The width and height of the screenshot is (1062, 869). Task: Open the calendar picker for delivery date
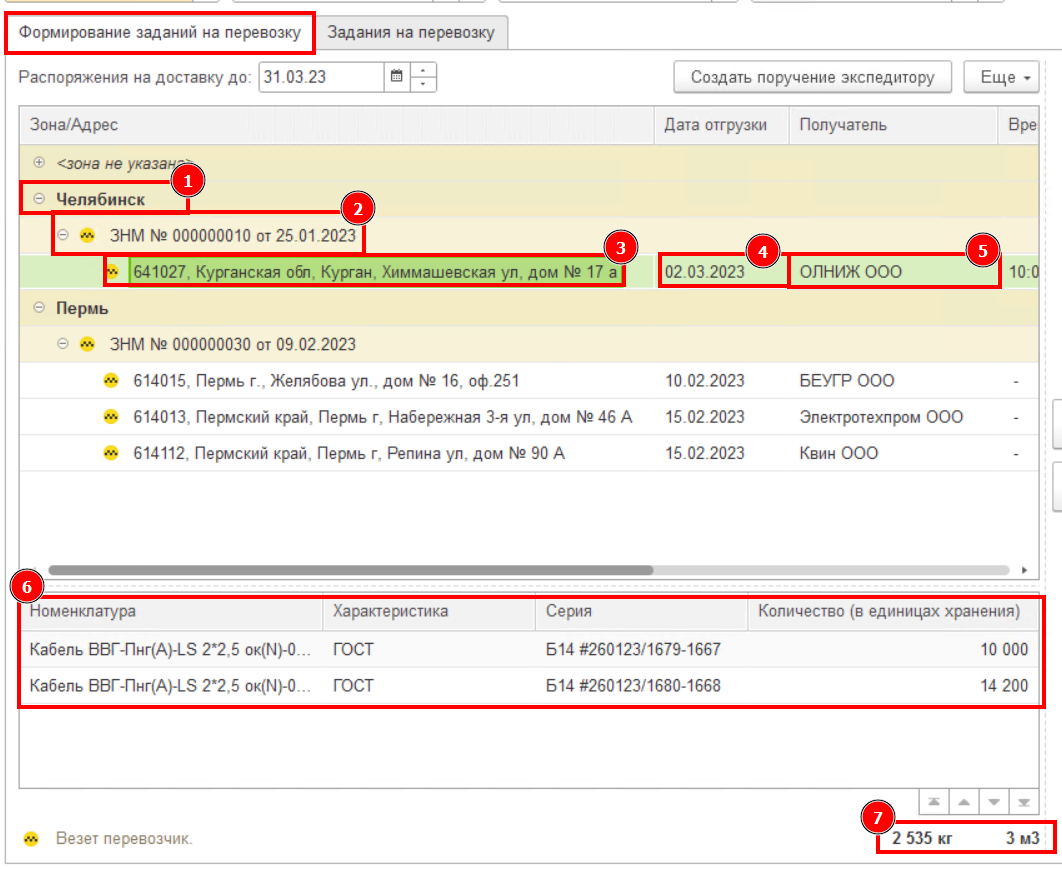click(397, 77)
